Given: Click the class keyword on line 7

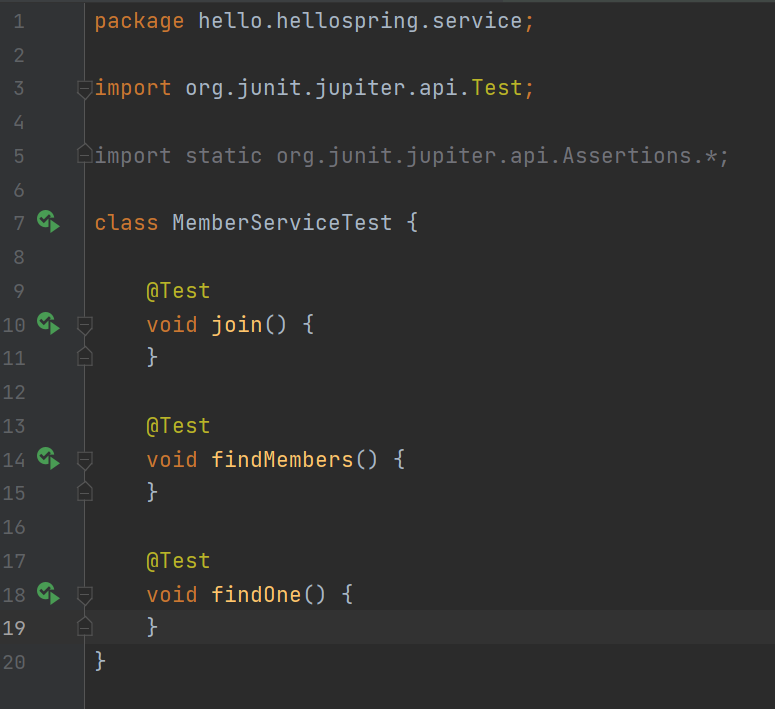Looking at the screenshot, I should (127, 222).
